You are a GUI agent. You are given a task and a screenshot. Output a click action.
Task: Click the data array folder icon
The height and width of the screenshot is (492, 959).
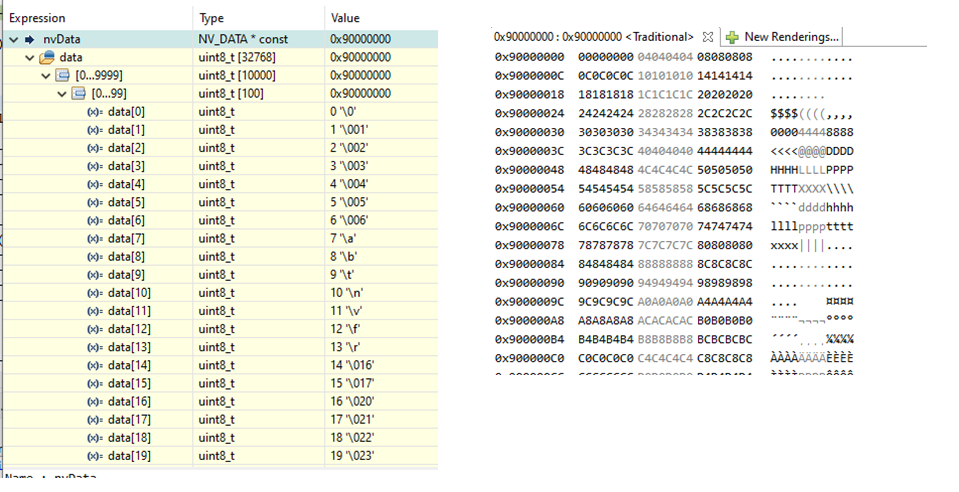(x=46, y=58)
